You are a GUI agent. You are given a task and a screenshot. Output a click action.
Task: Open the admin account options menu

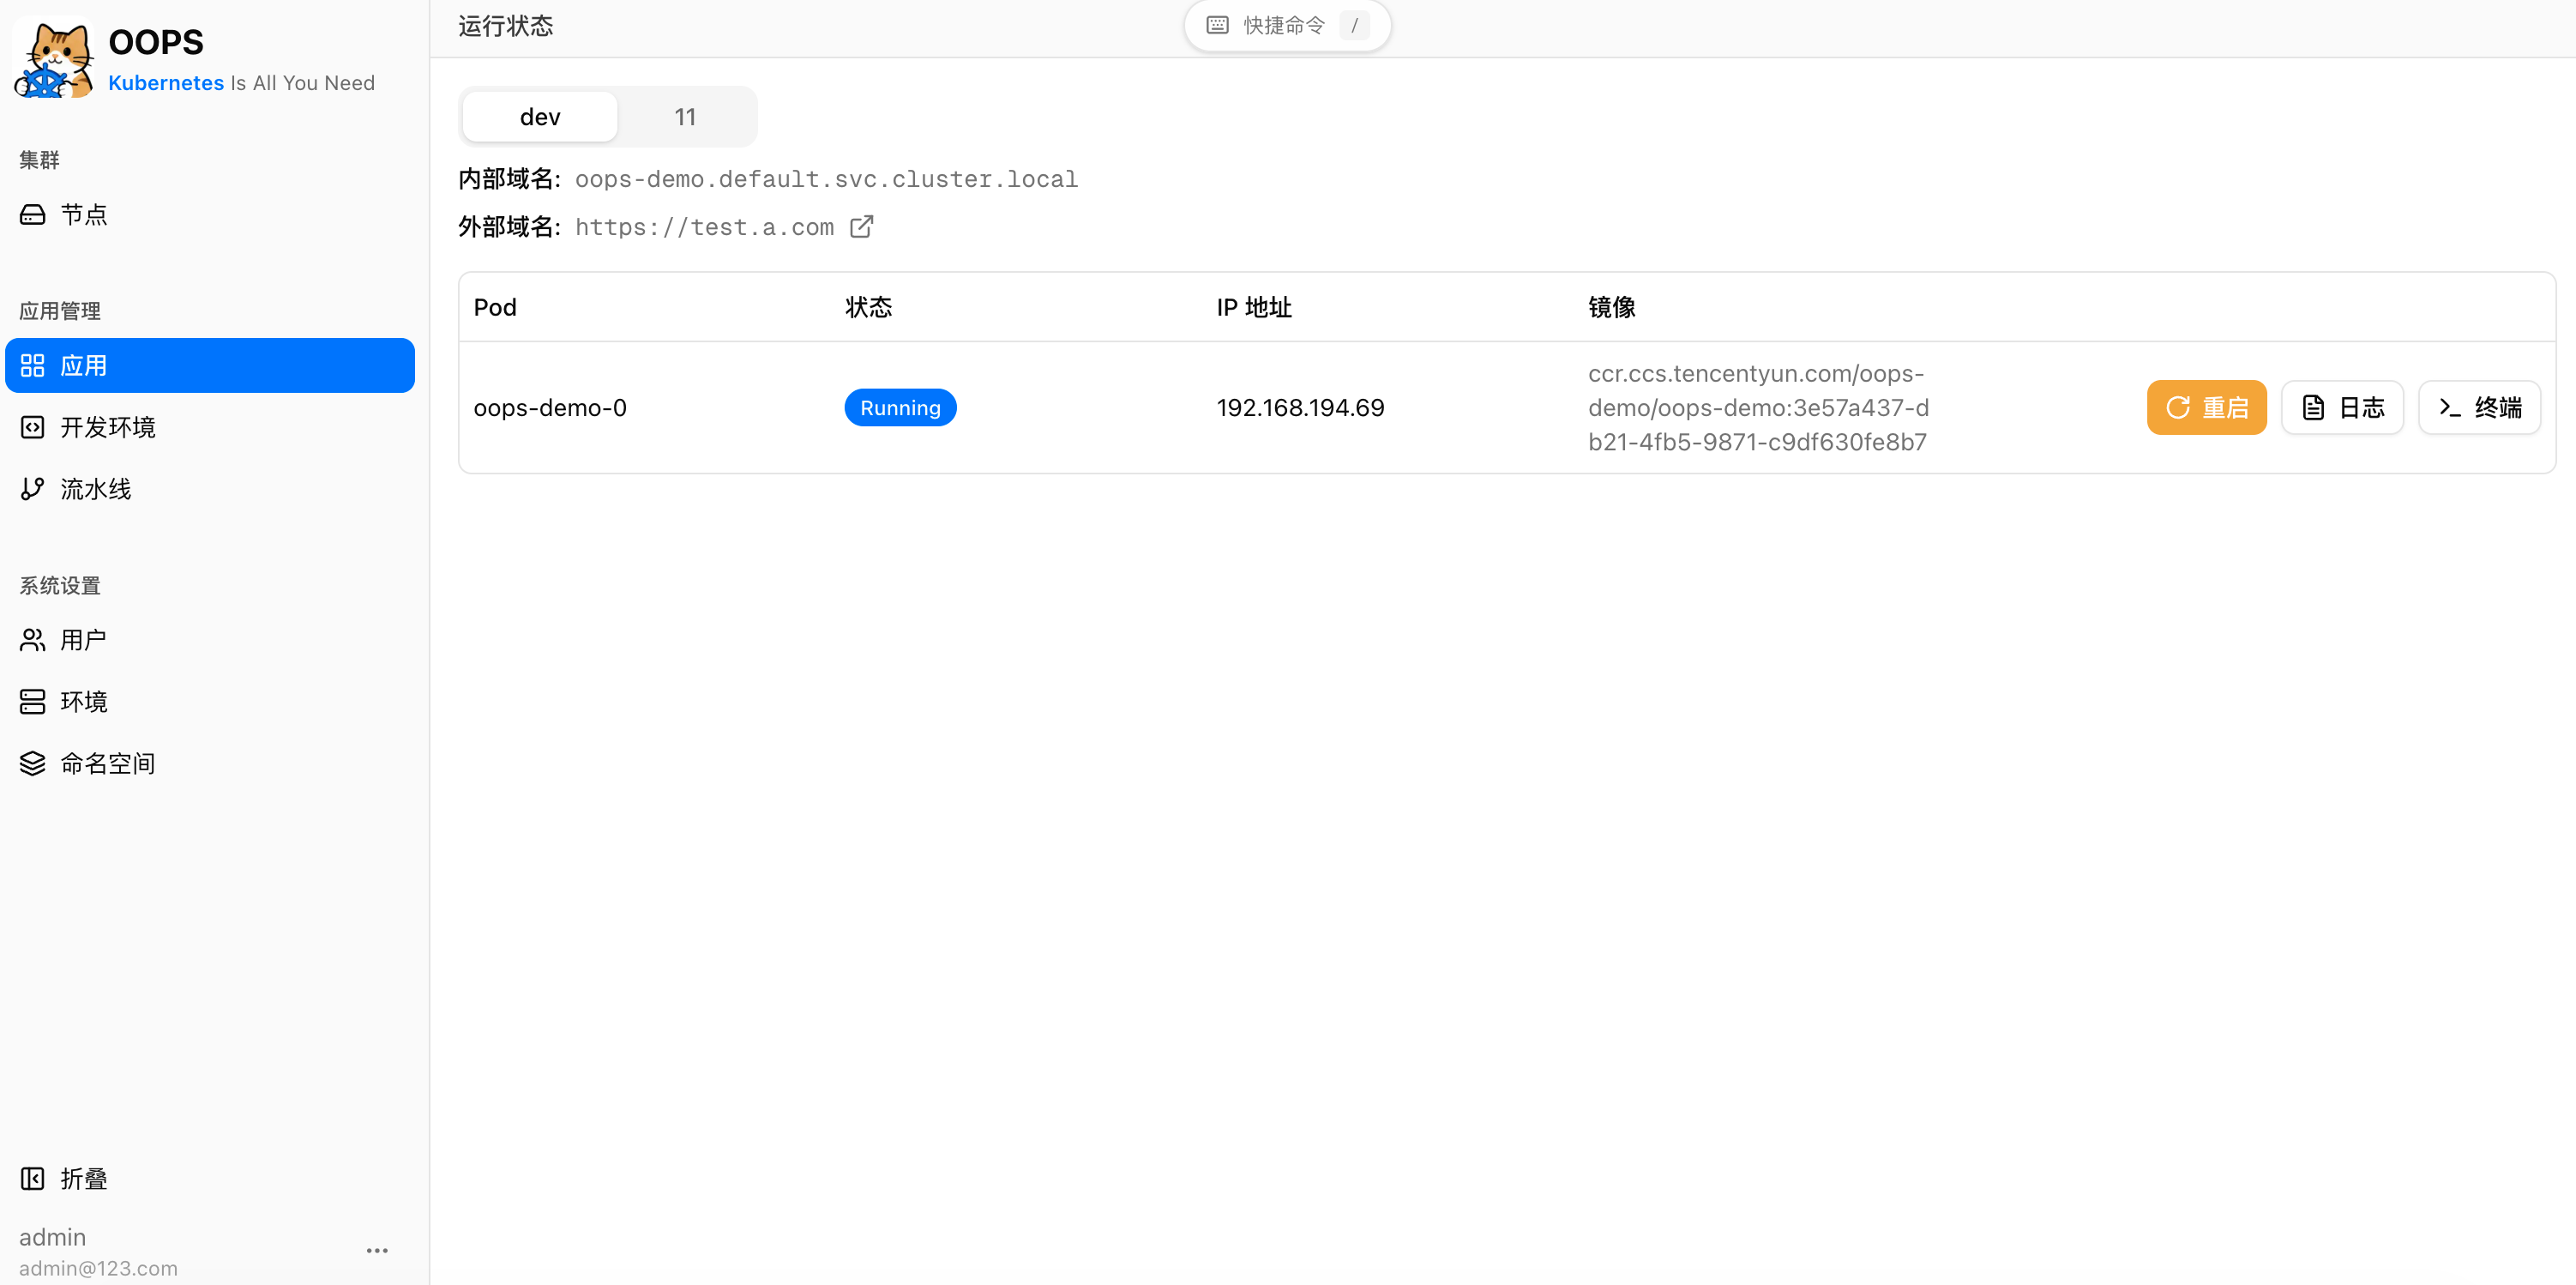[x=377, y=1251]
